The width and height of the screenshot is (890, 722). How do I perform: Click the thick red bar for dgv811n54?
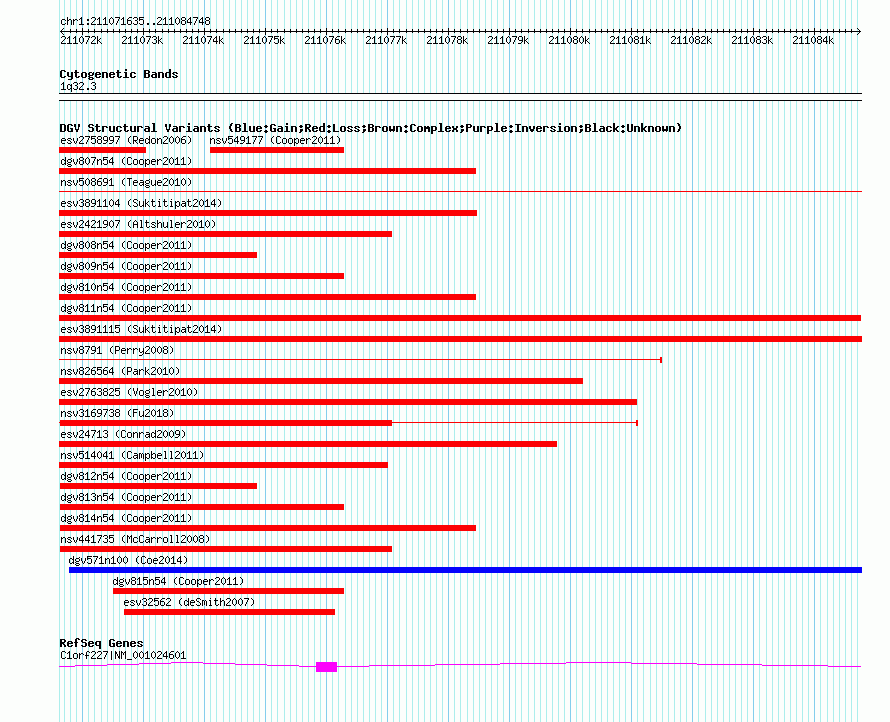460,318
